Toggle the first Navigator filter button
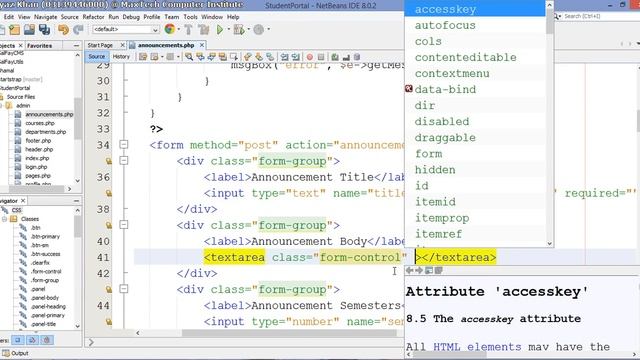Screen dimensions: 640x360 [x=18, y=340]
